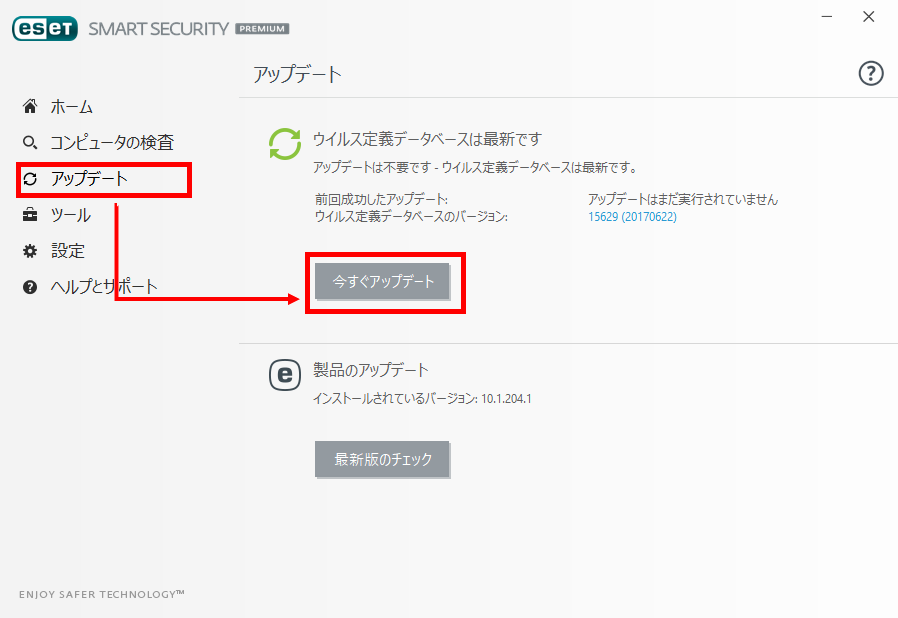The height and width of the screenshot is (618, 898).
Task: Open database version link 15629 (20170622)
Action: tap(632, 217)
